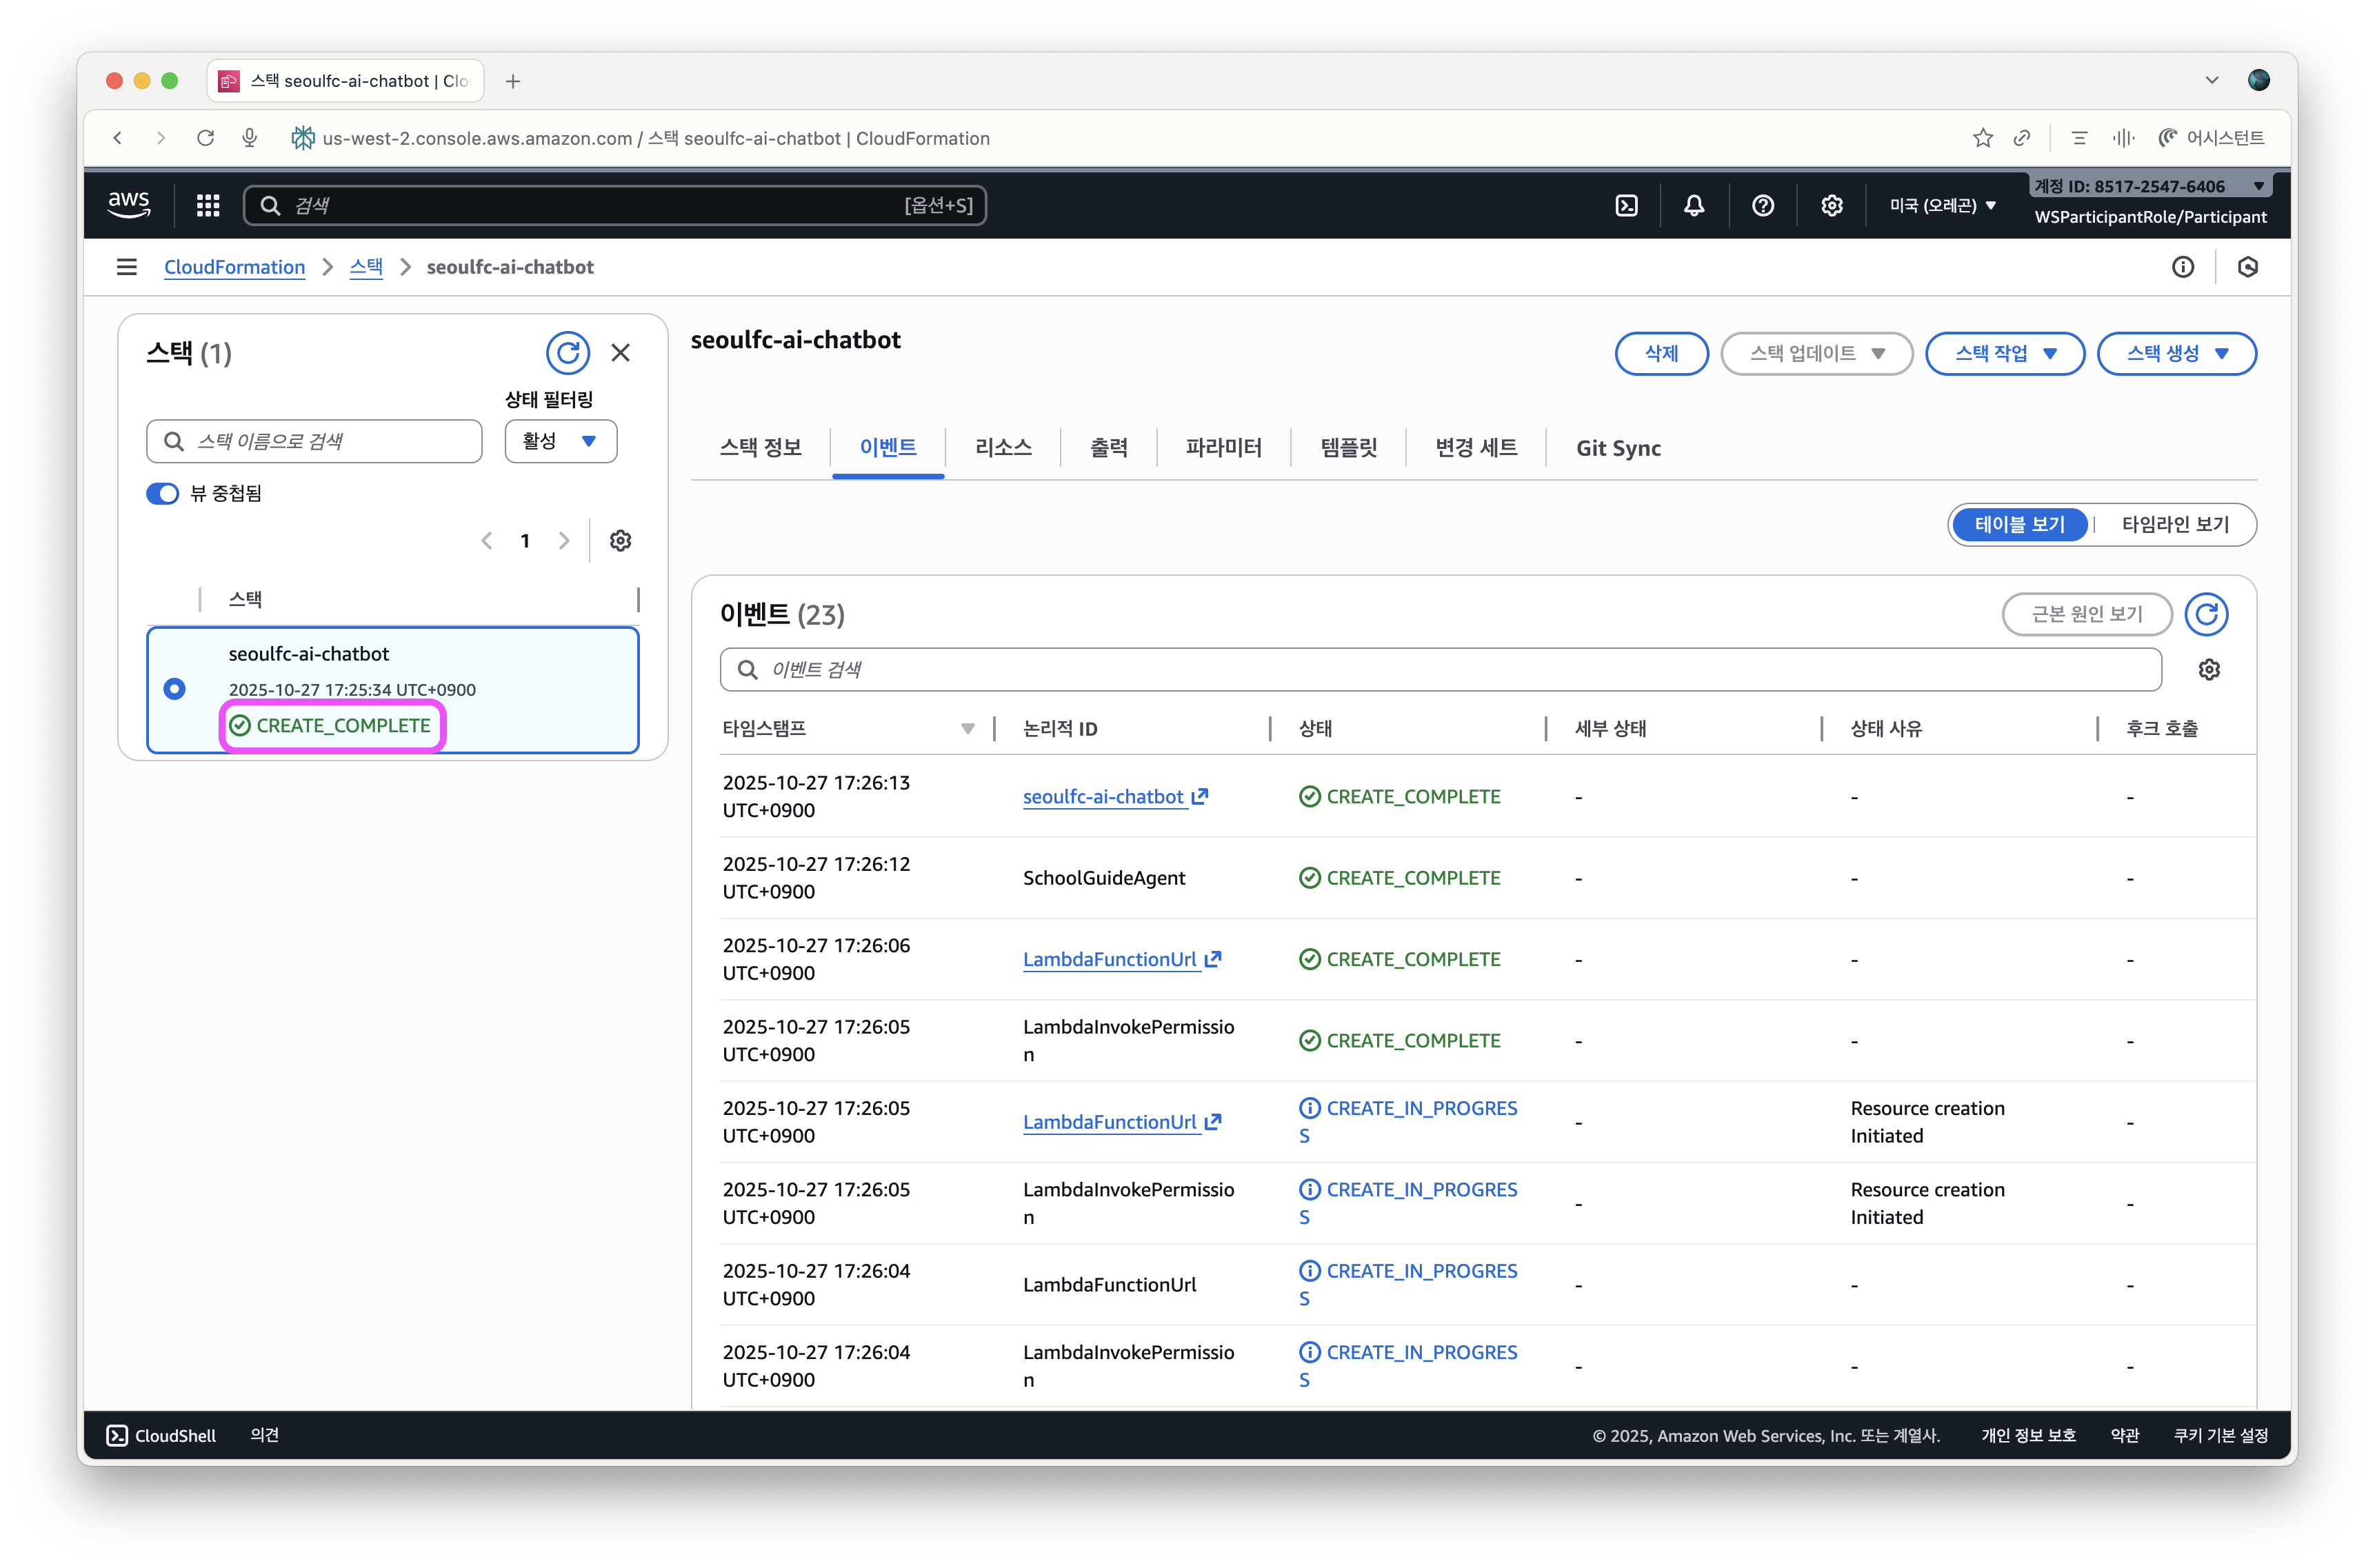The width and height of the screenshot is (2375, 1568).
Task: Open the notifications bell
Action: click(1694, 205)
